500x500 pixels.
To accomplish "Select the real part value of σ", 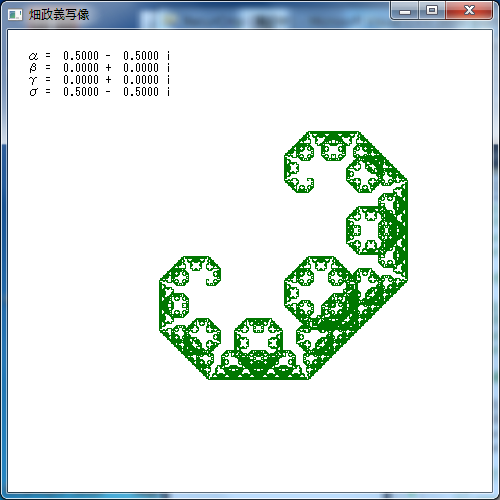I will click(x=81, y=92).
